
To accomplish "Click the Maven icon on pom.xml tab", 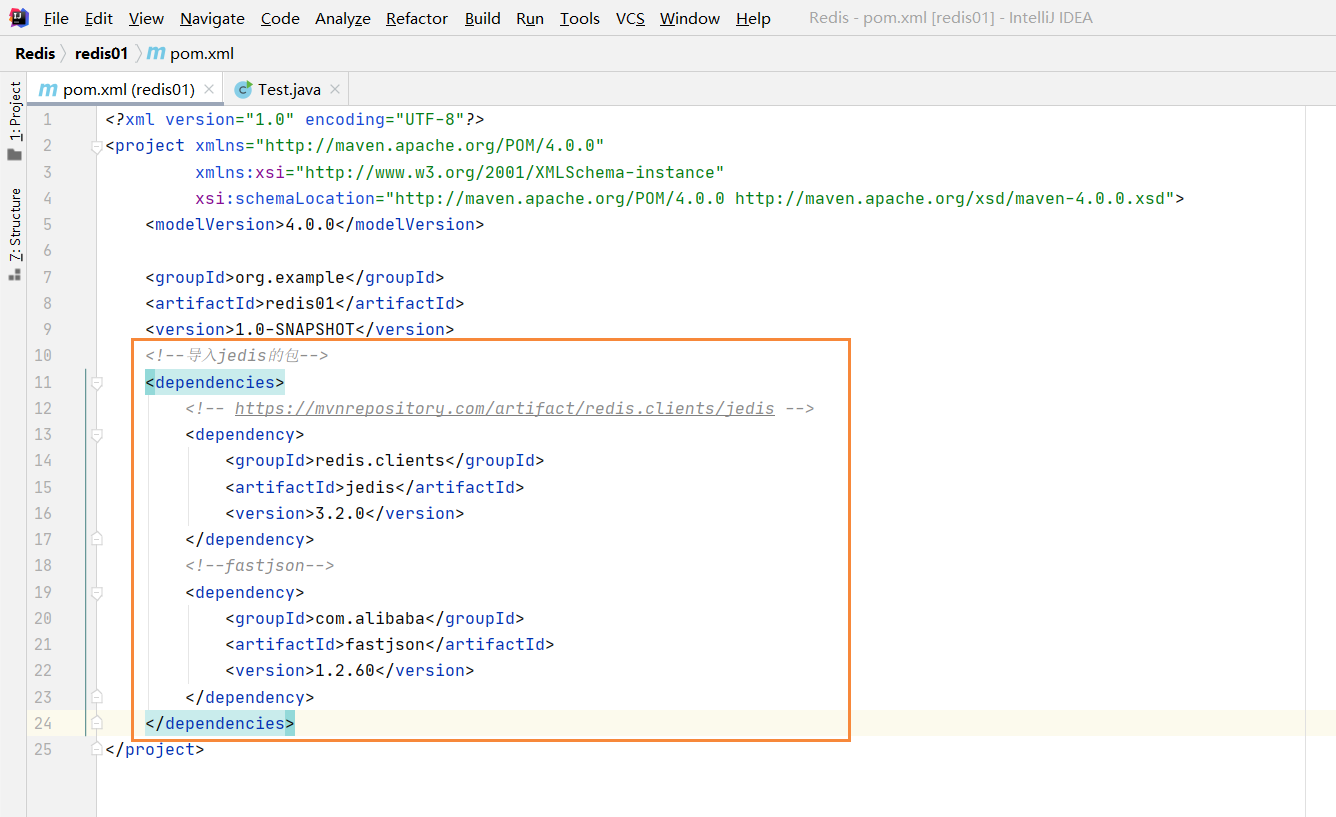I will pos(48,89).
